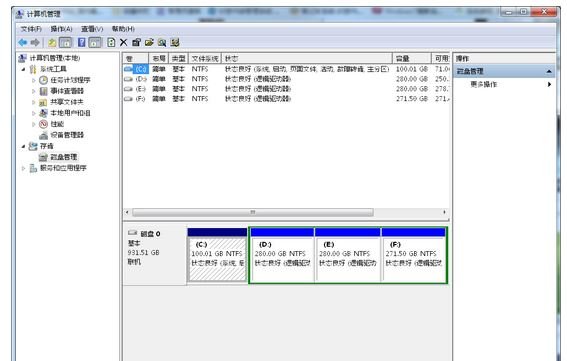
Task: Sort by the 卷 column header
Action: pos(136,59)
